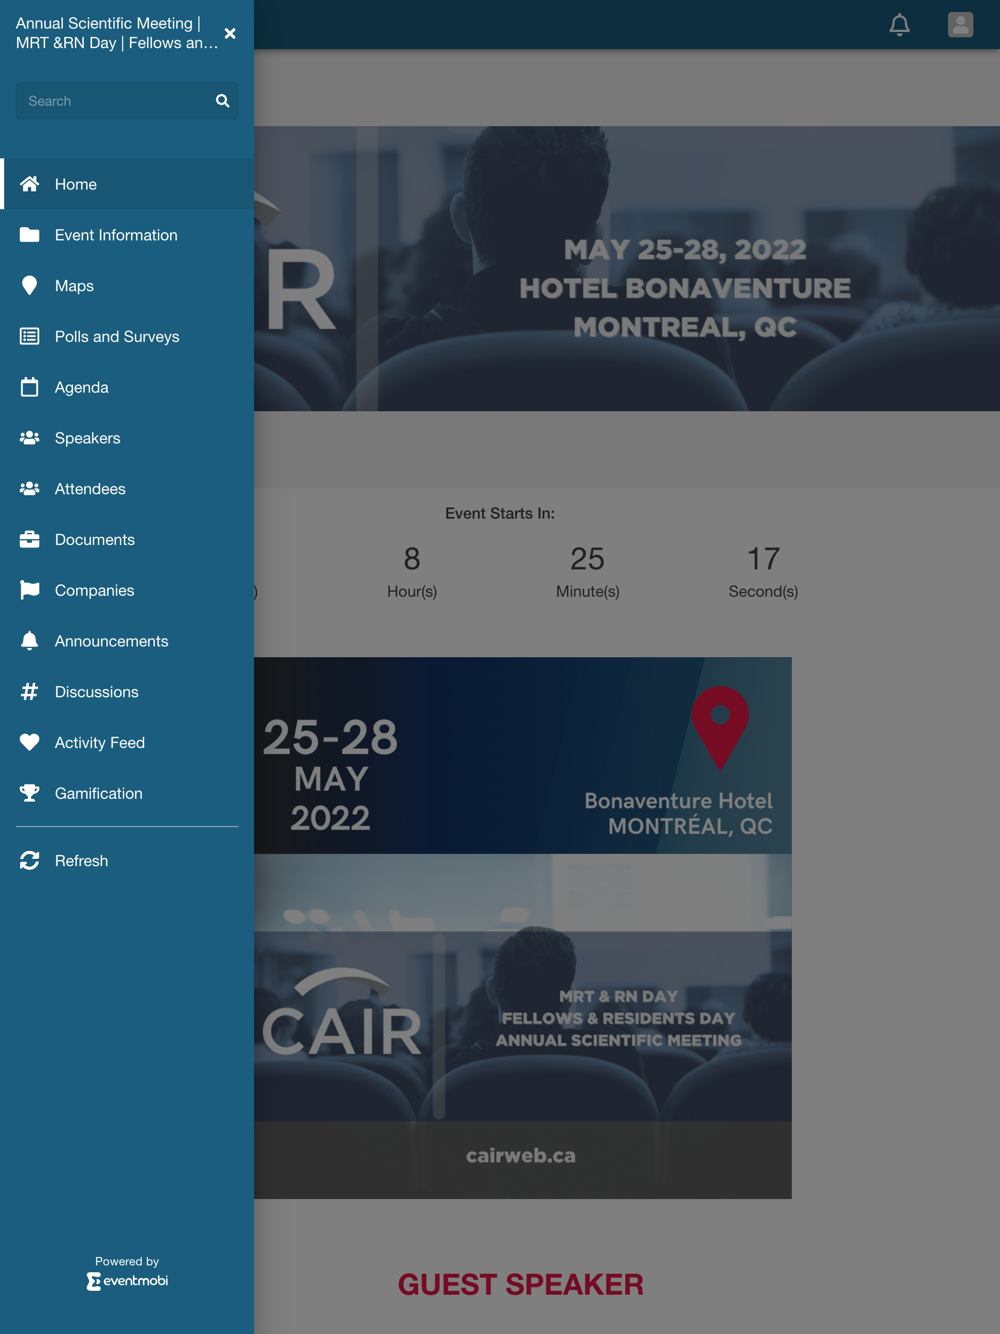Click the Home house icon

pyautogui.click(x=30, y=184)
